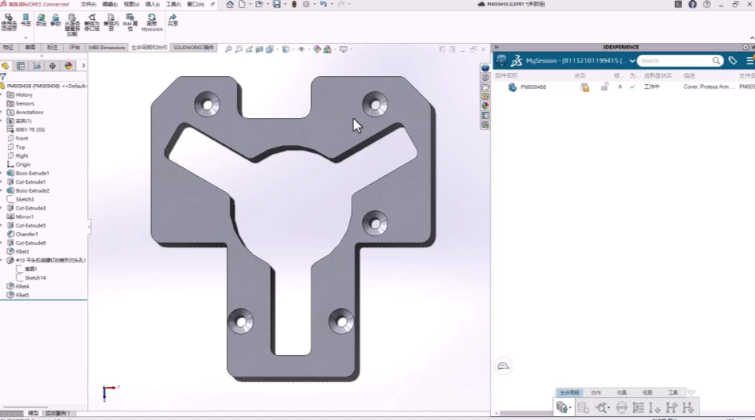Expand the Boss-Extrude1 feature node

point(4,173)
